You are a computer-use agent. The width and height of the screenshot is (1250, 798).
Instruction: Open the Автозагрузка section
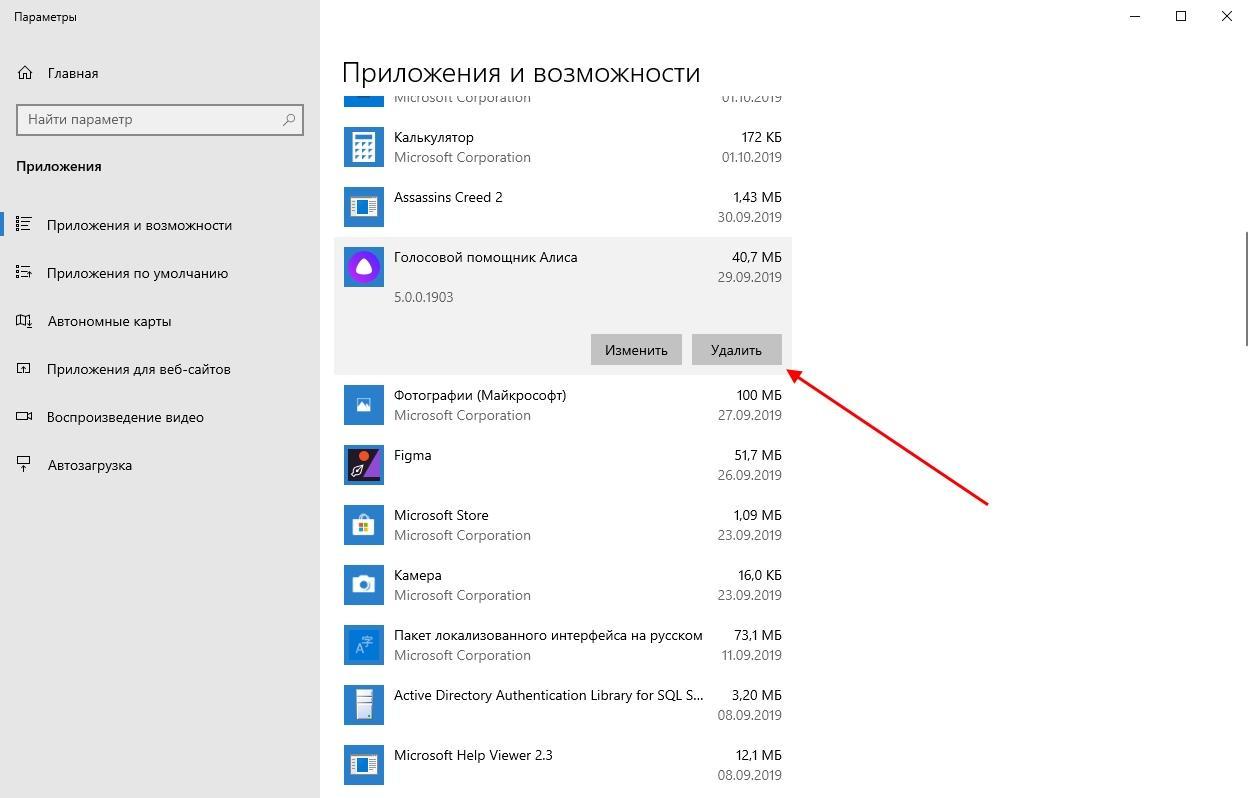[160, 465]
